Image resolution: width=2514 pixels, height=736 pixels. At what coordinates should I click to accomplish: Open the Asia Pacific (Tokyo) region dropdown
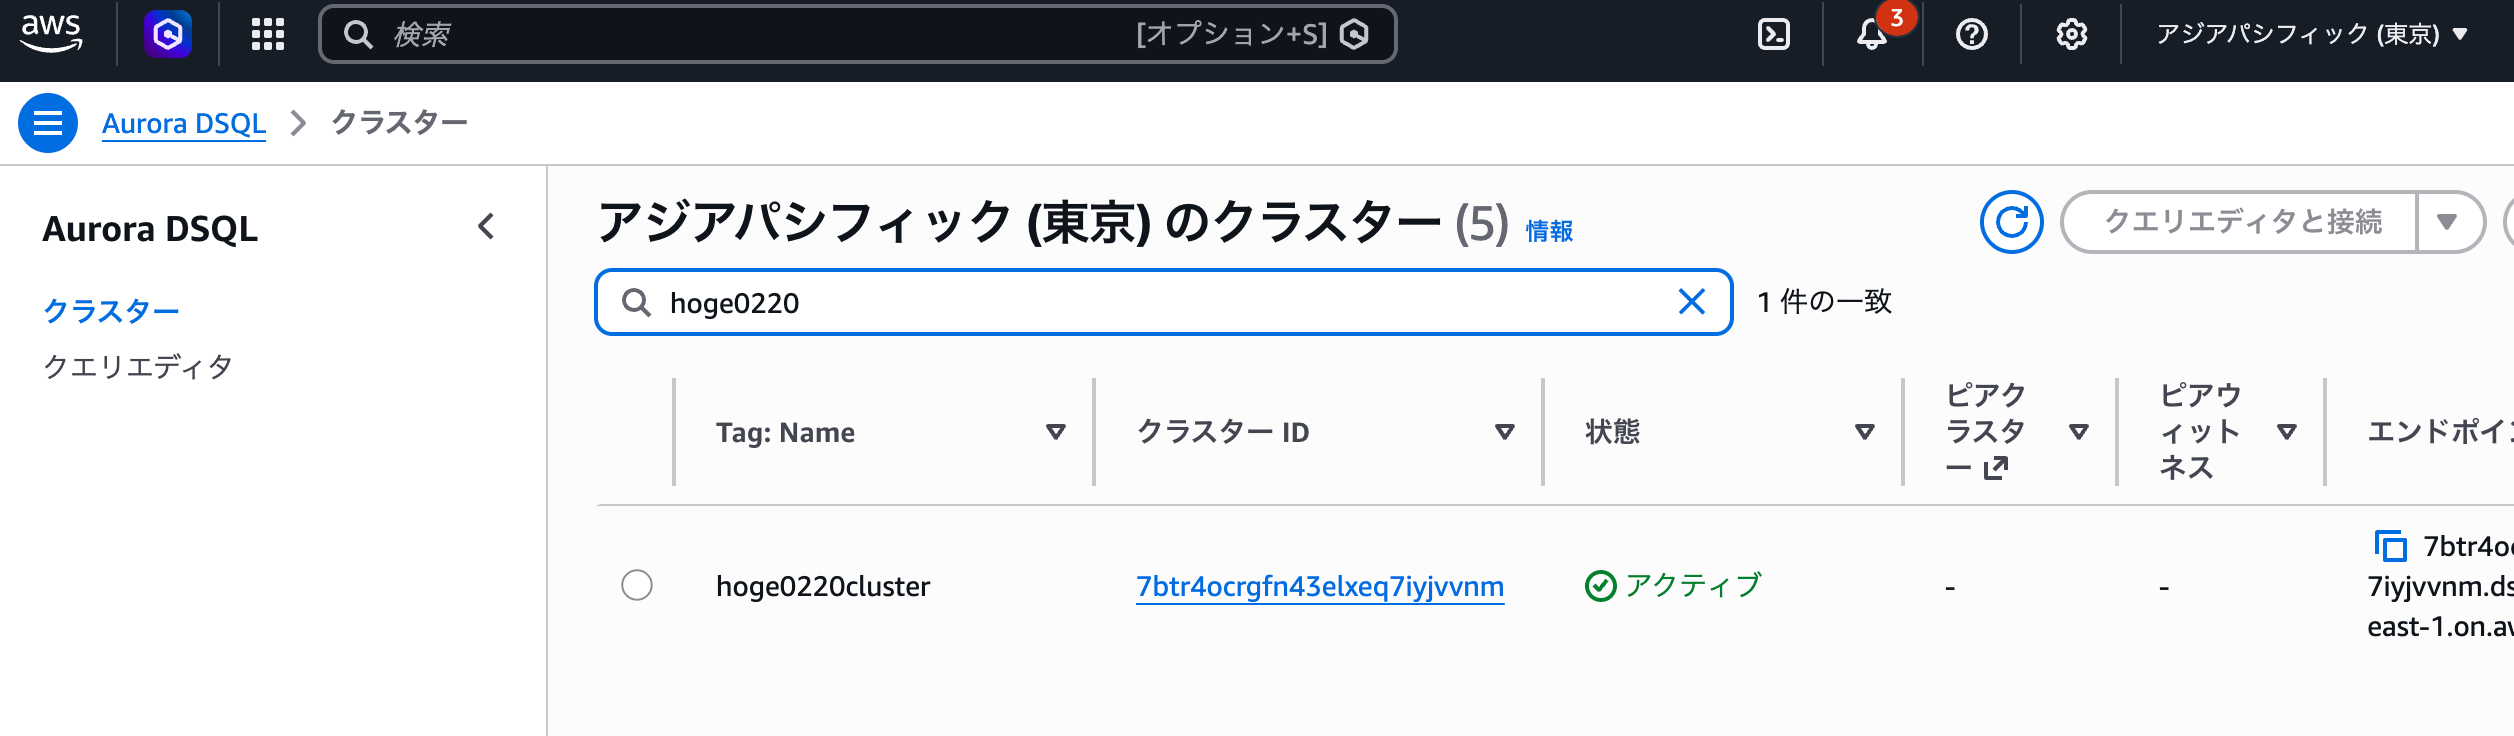[2312, 35]
